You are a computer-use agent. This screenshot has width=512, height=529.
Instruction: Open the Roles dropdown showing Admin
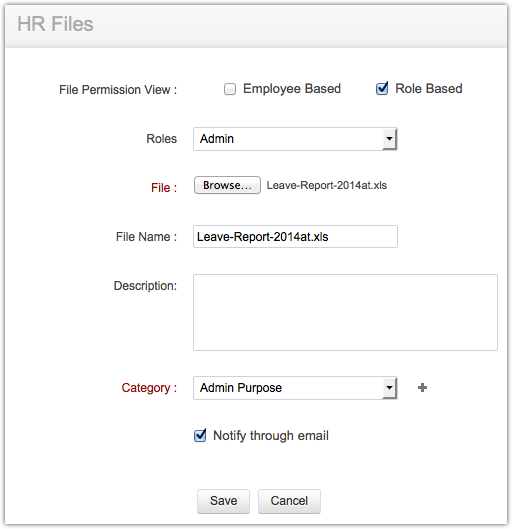click(x=295, y=139)
